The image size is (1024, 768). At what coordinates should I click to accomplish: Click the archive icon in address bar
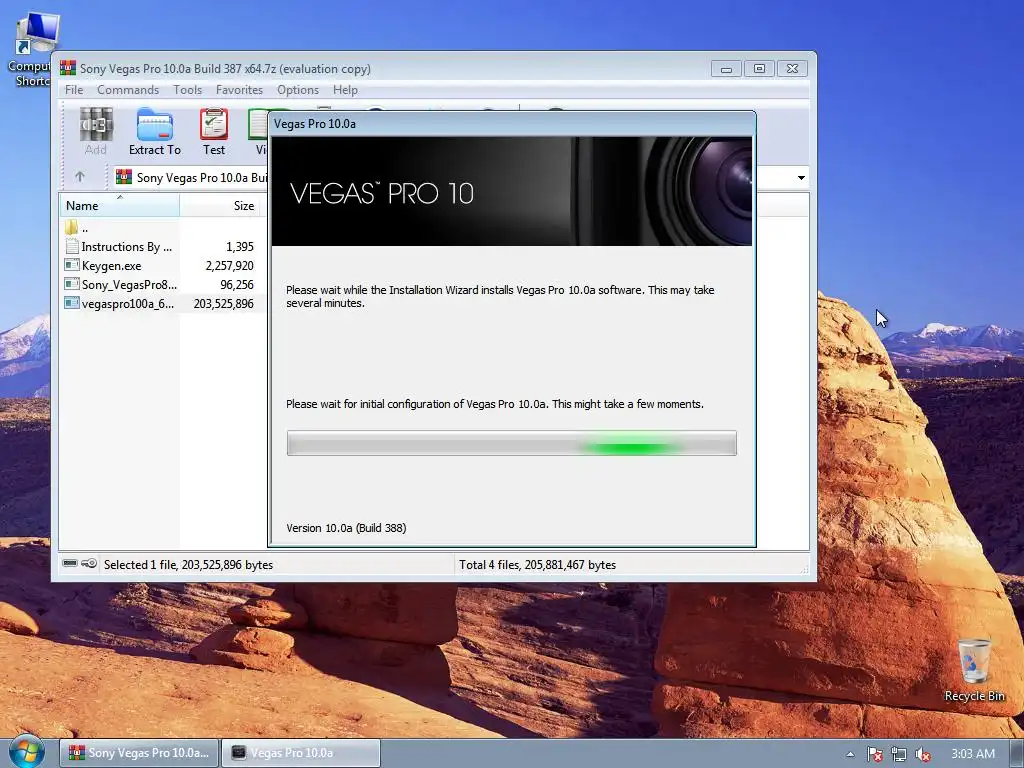coord(123,177)
